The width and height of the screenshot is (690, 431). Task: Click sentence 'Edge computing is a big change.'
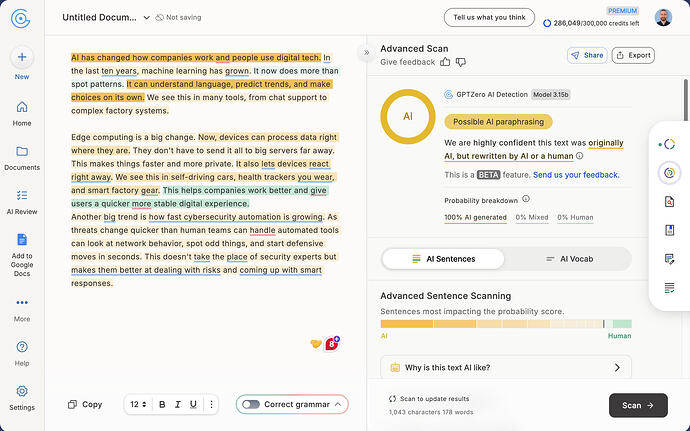[133, 137]
